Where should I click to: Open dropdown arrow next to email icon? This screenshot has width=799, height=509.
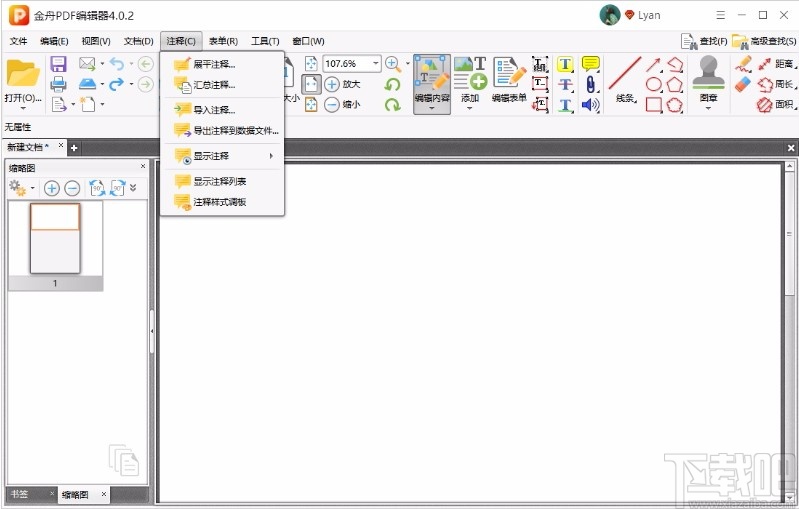point(102,64)
